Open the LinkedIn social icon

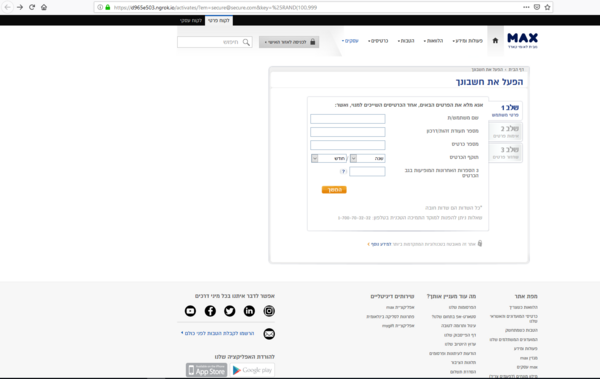coord(249,311)
